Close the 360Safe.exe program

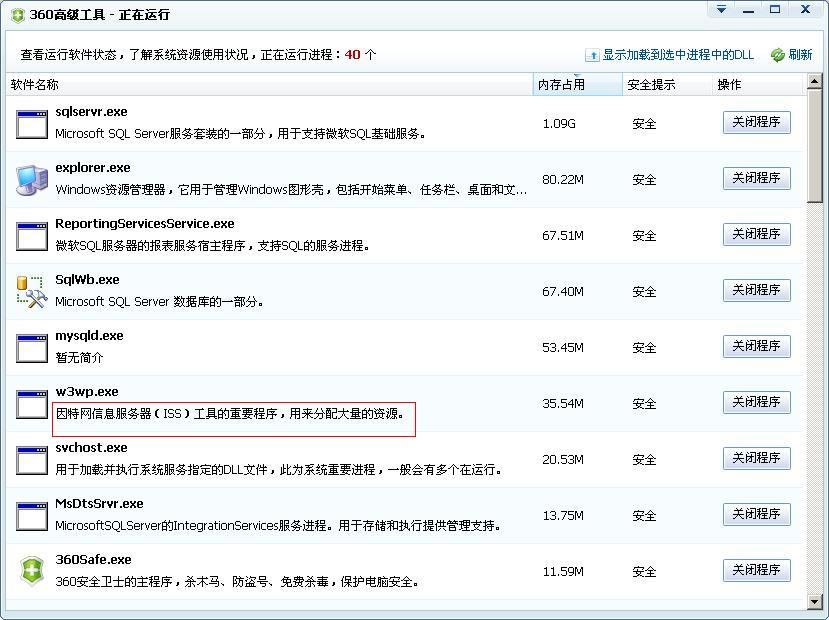click(757, 570)
